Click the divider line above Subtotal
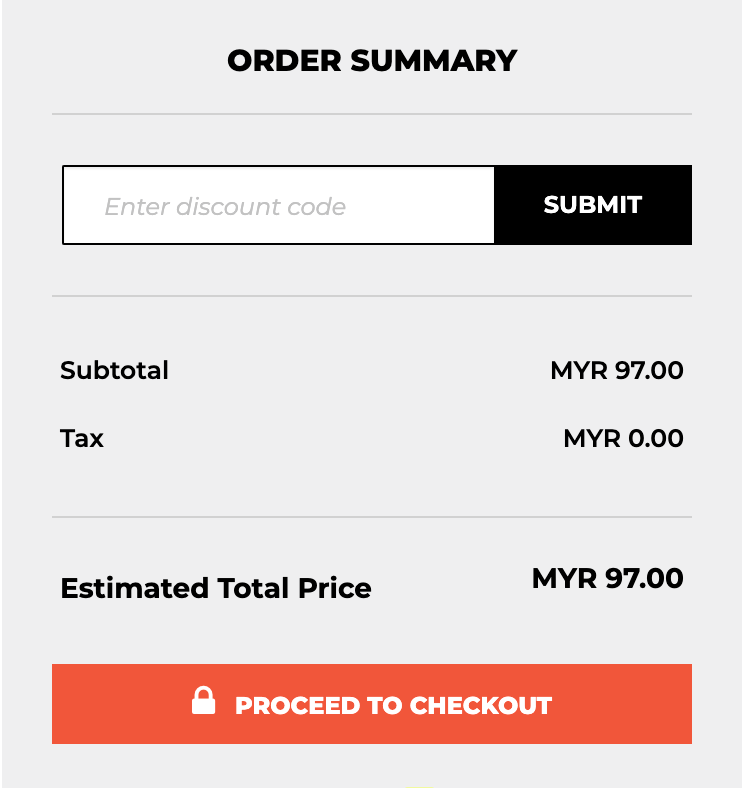This screenshot has height=788, width=744. coord(372,296)
